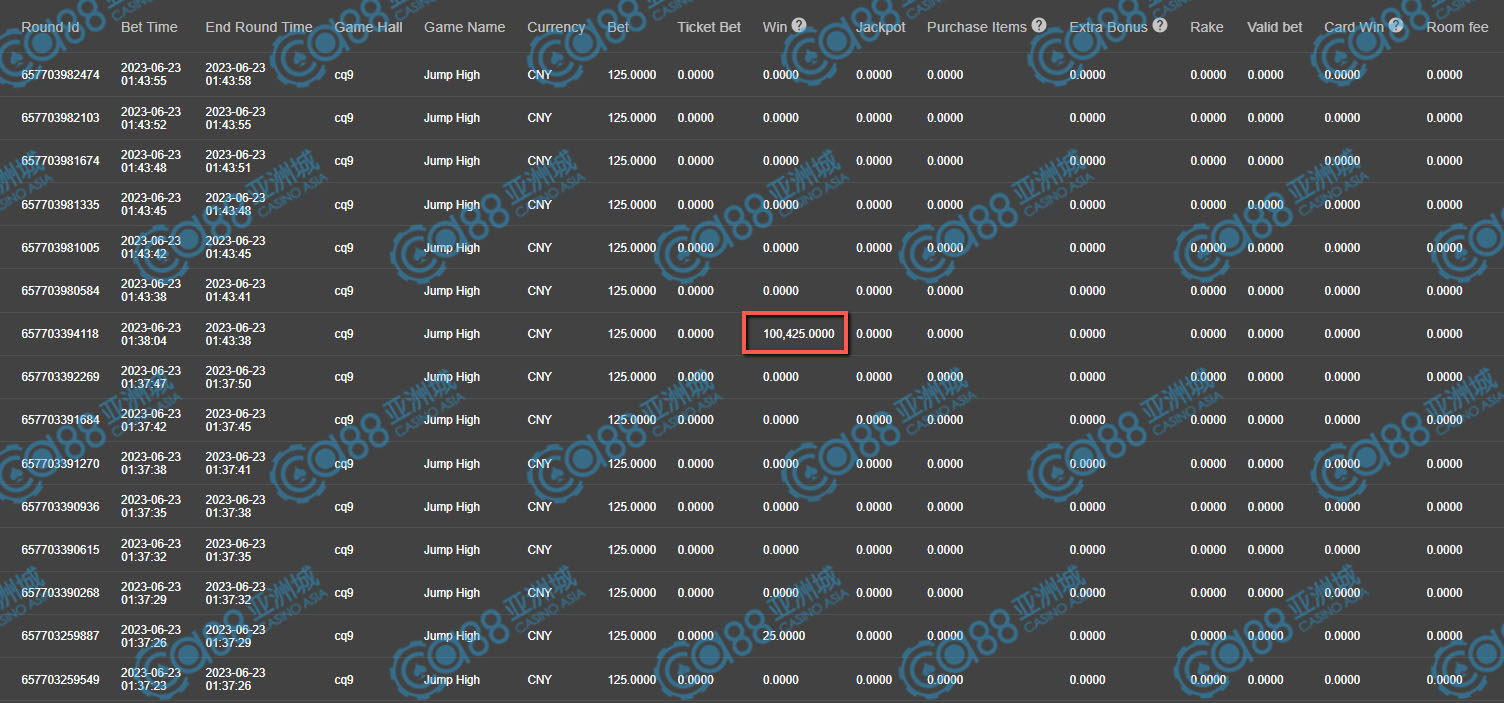Screen dimensions: 1504x703
Task: Click Jump High in round 657703394118 row
Action: pyautogui.click(x=452, y=334)
